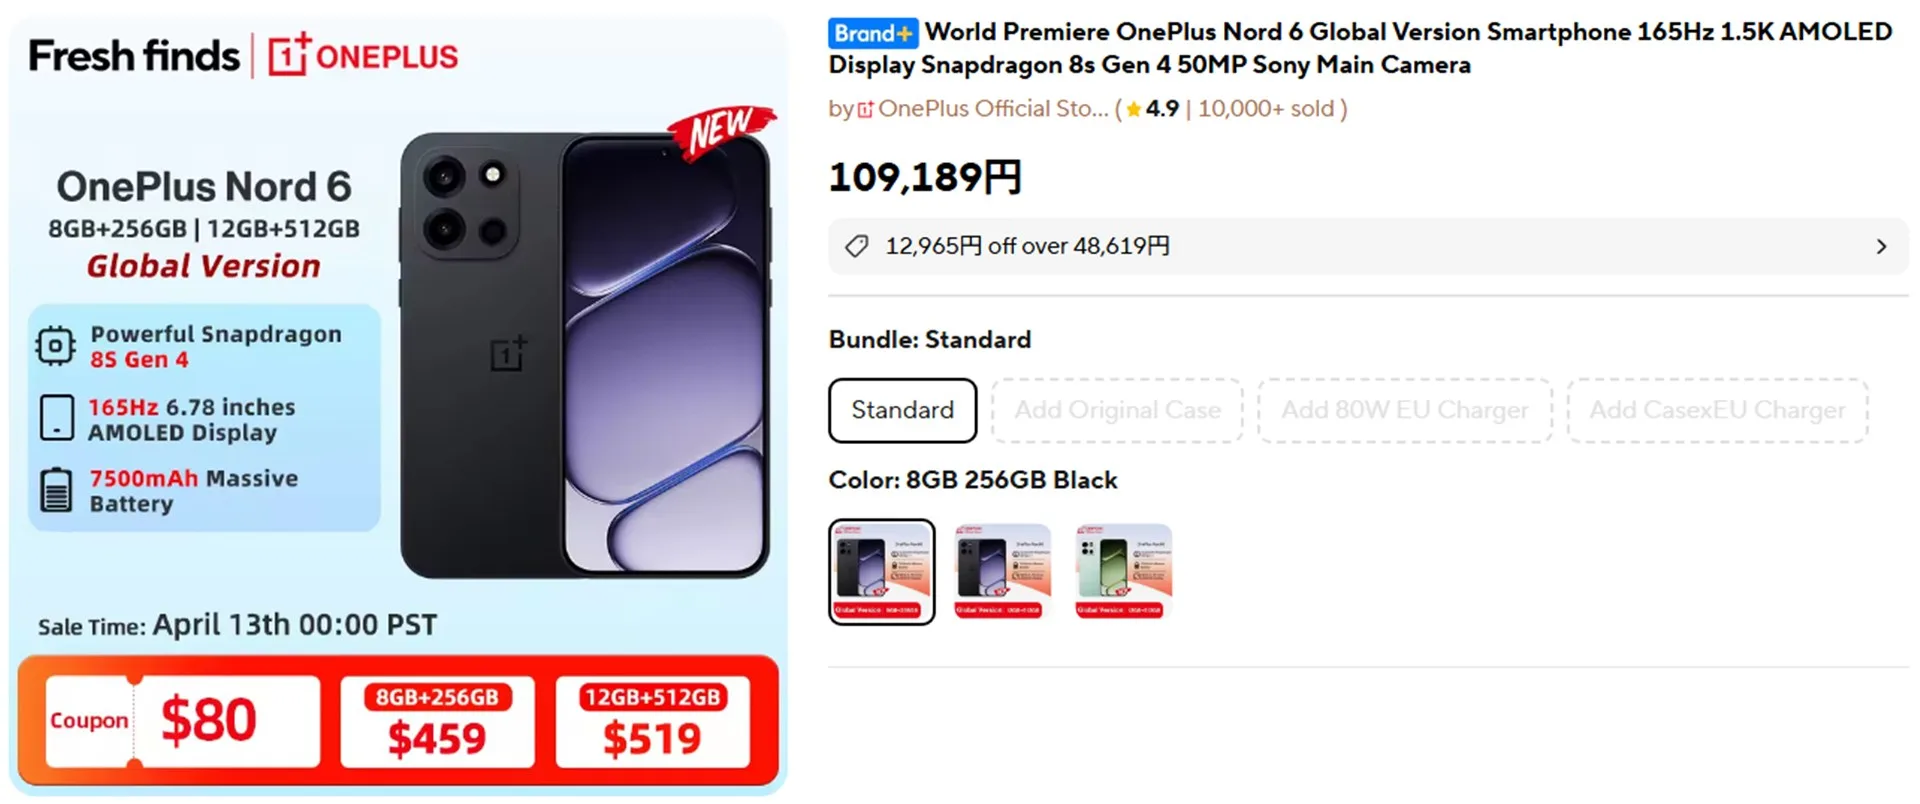Expand discount details chevron arrow
Screen dimensions: 1920x804
pyautogui.click(x=1881, y=246)
